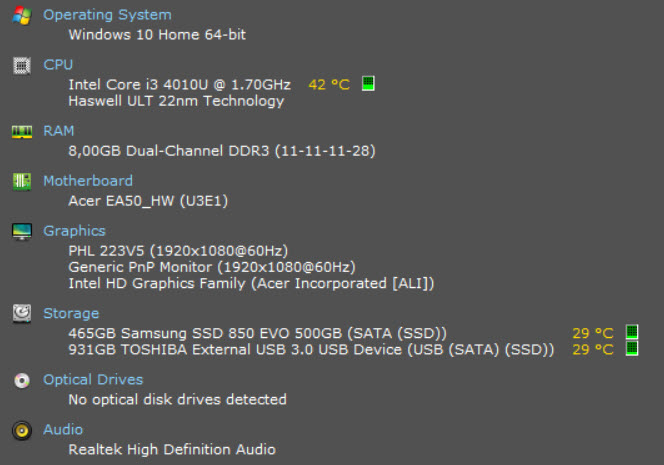This screenshot has height=465, width=664.
Task: Click the Storage hard drive icon
Action: point(22,314)
